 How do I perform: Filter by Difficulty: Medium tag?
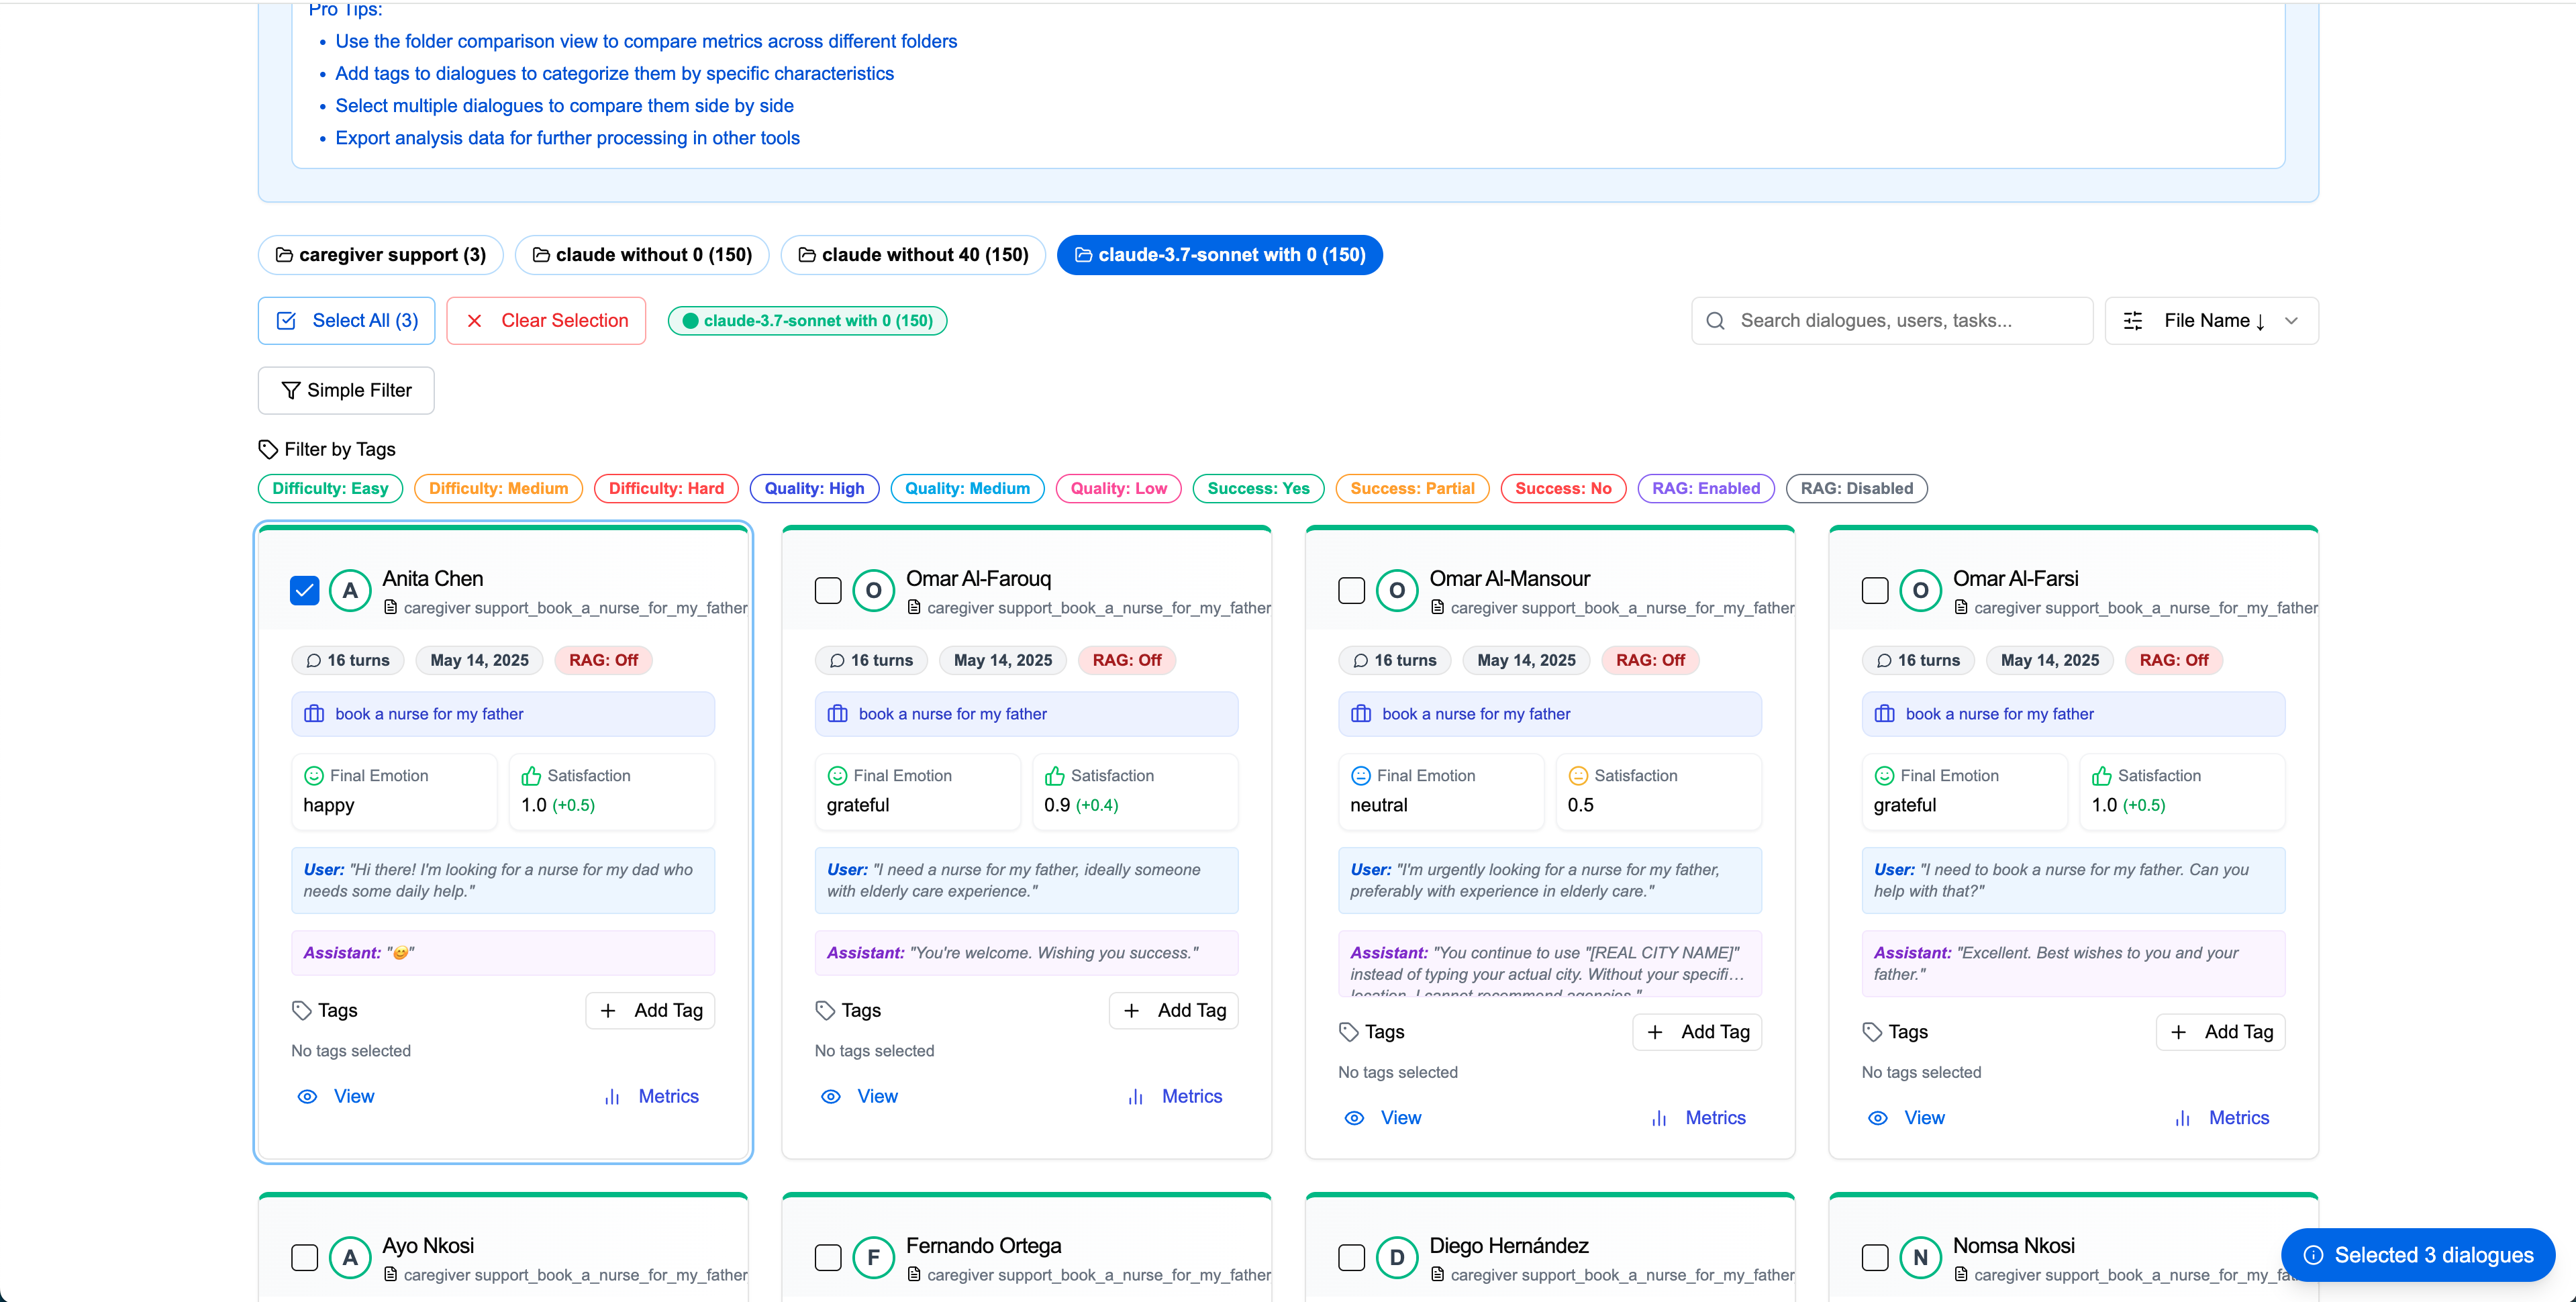[498, 488]
